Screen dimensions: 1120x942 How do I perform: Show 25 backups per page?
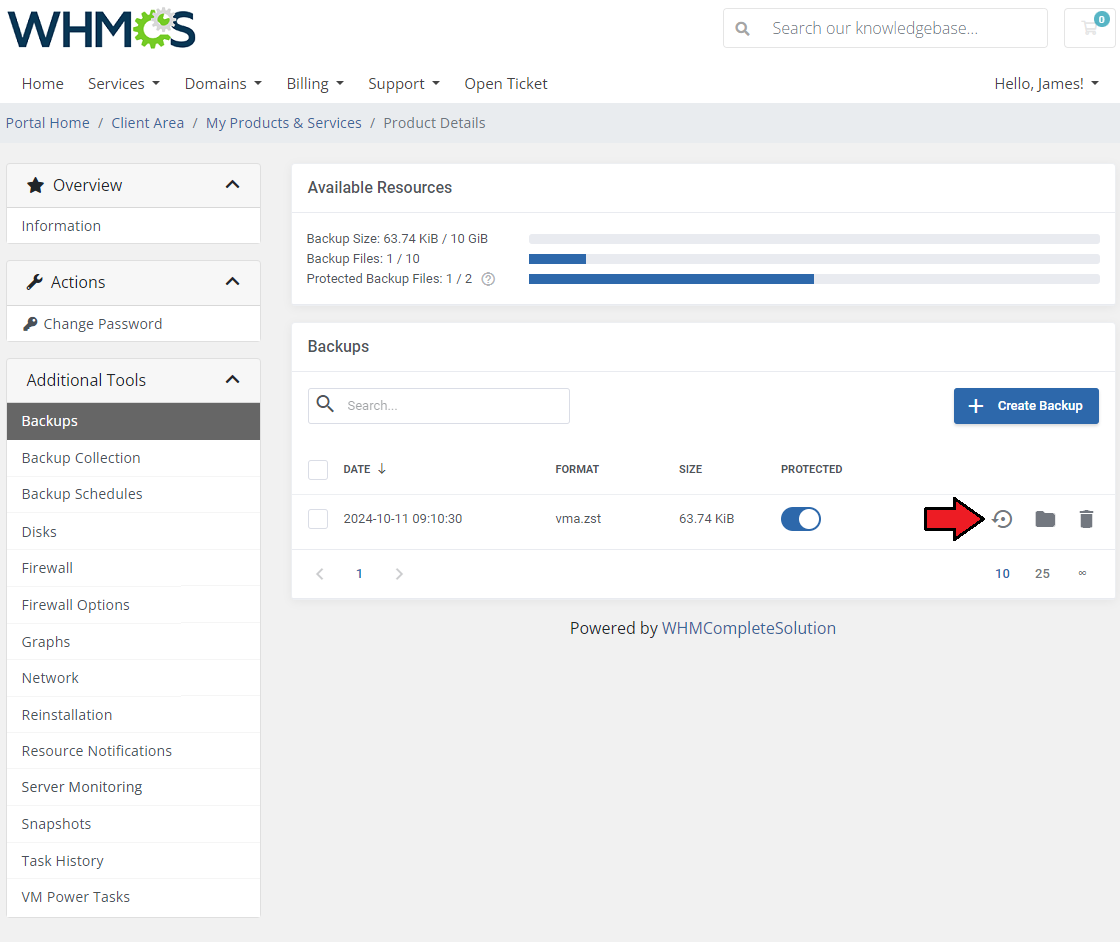[x=1042, y=573]
